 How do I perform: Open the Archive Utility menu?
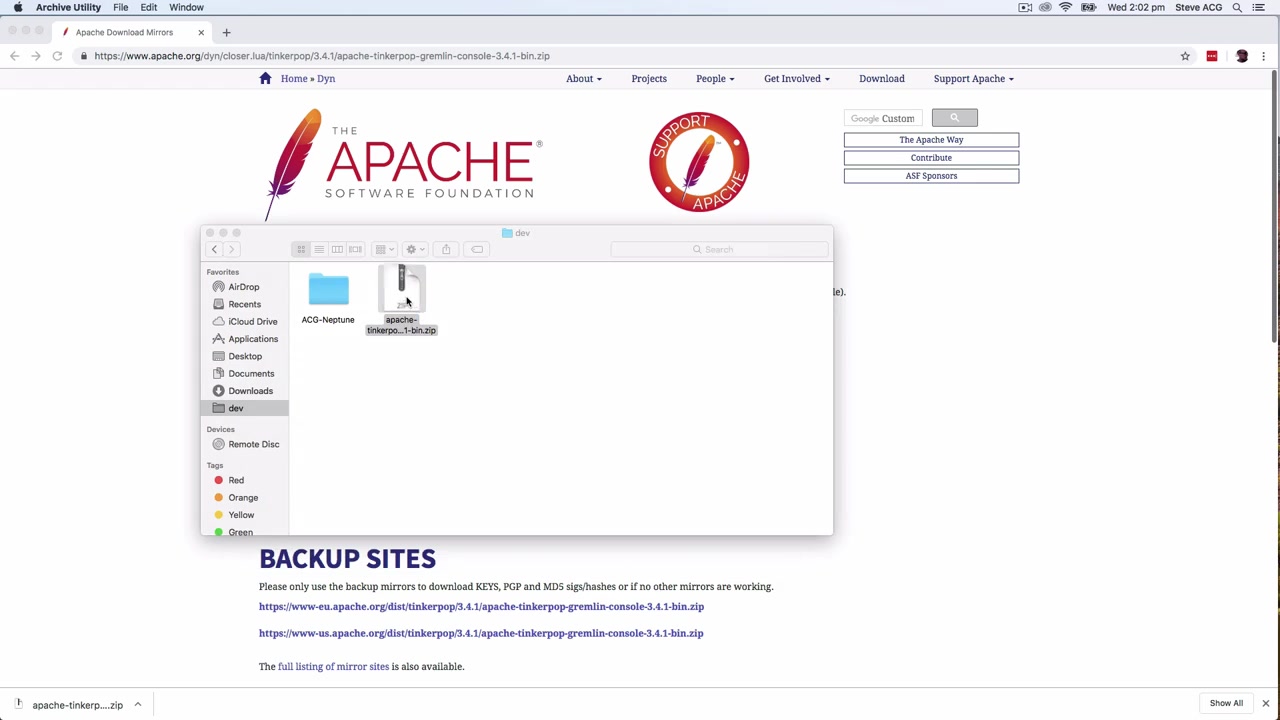tap(68, 7)
